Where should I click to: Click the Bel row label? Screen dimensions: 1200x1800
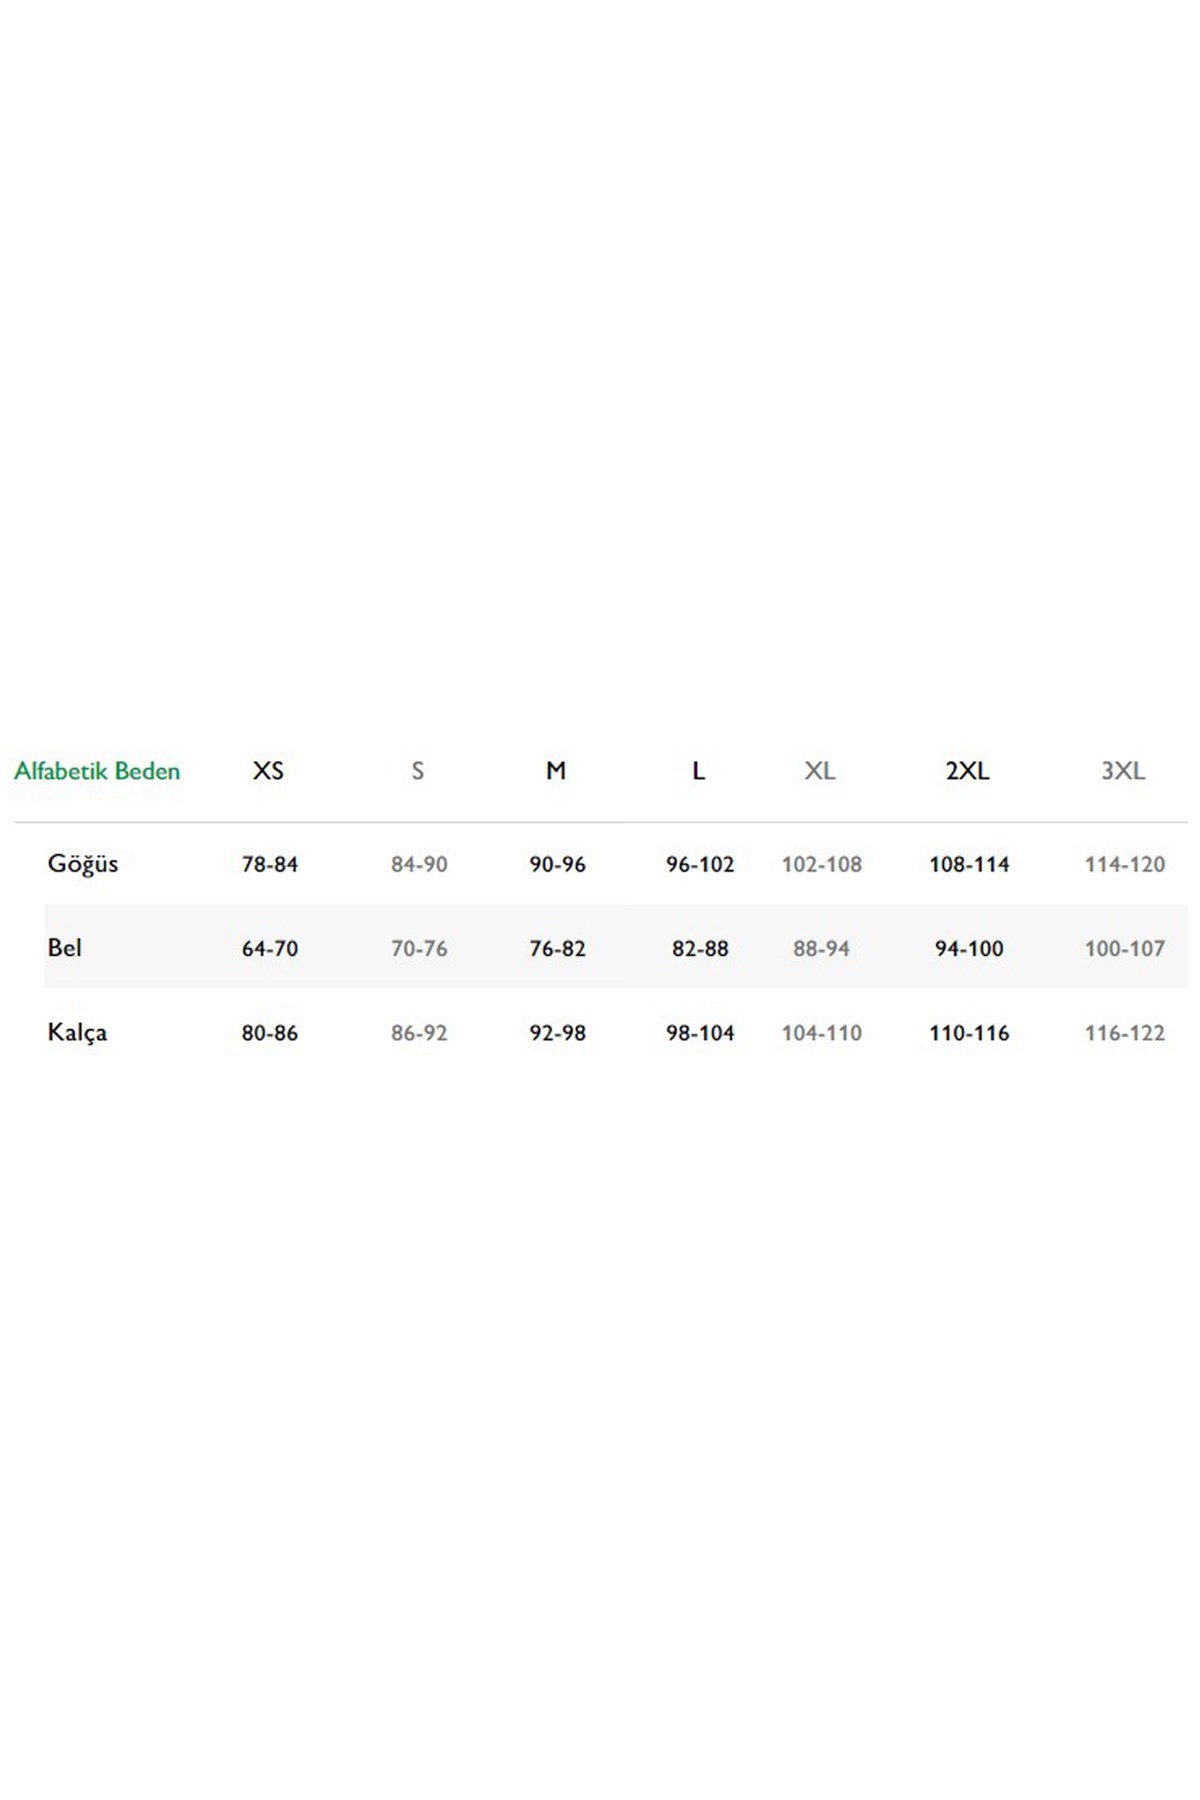65,948
